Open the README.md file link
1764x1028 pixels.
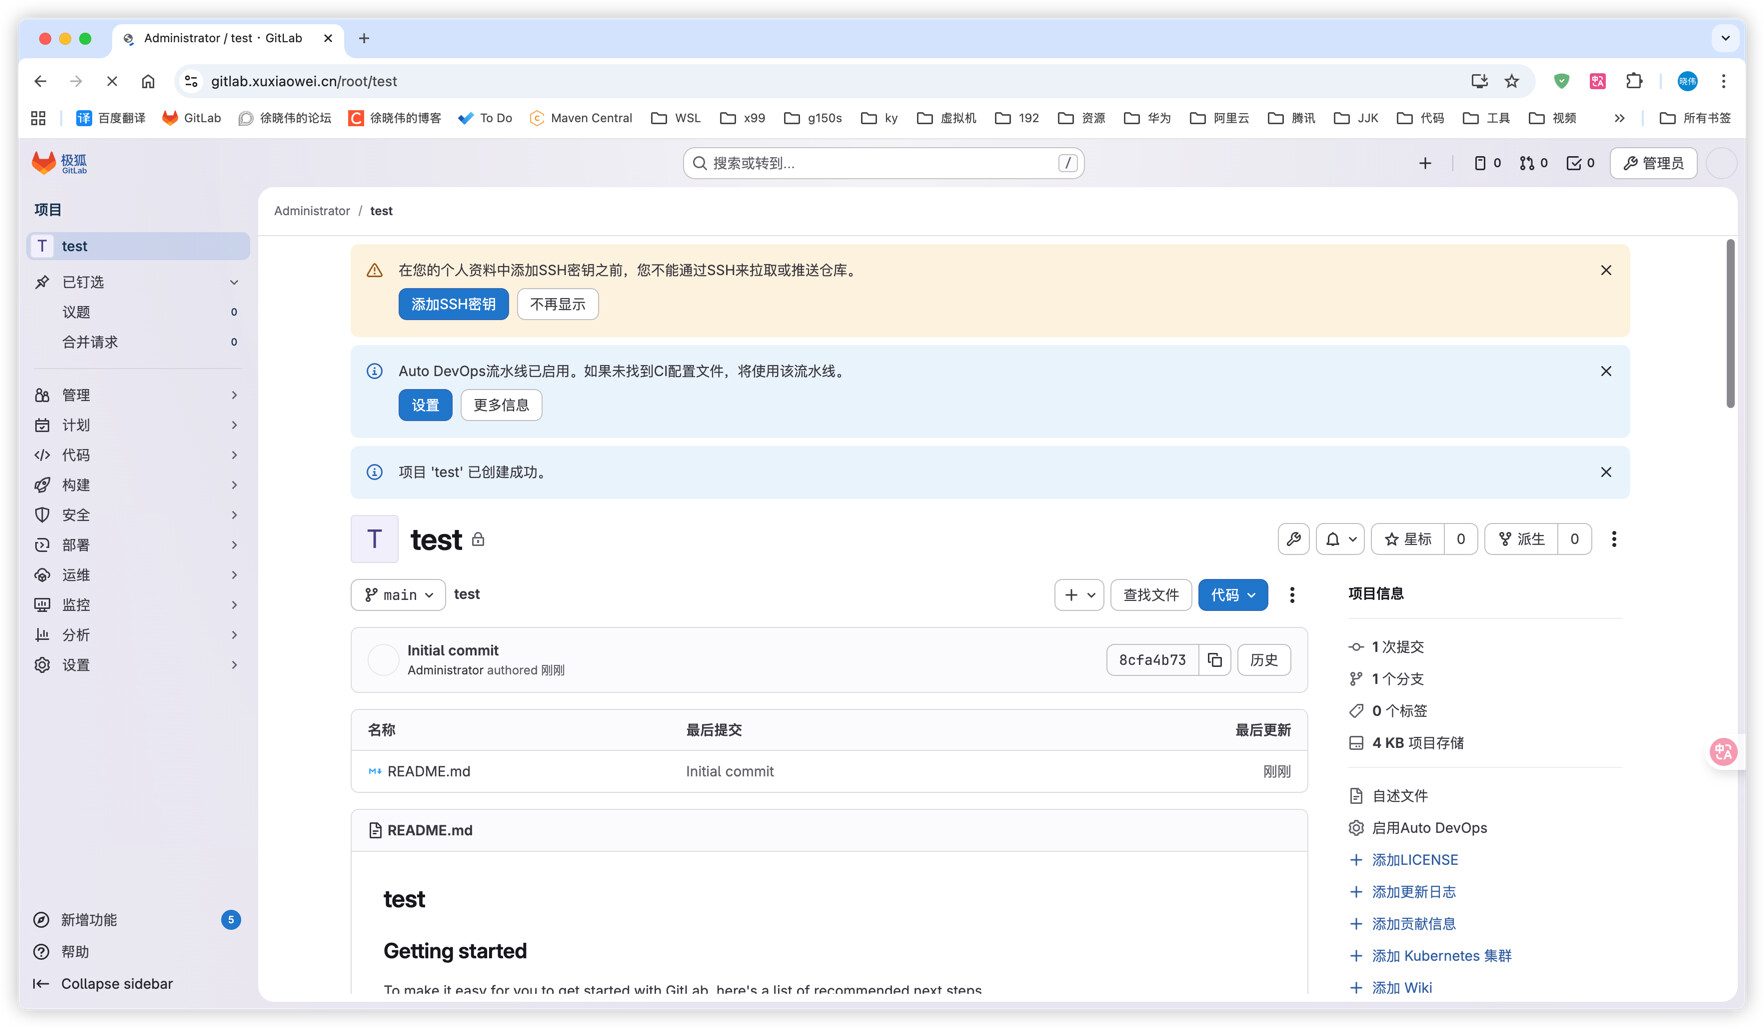(428, 771)
